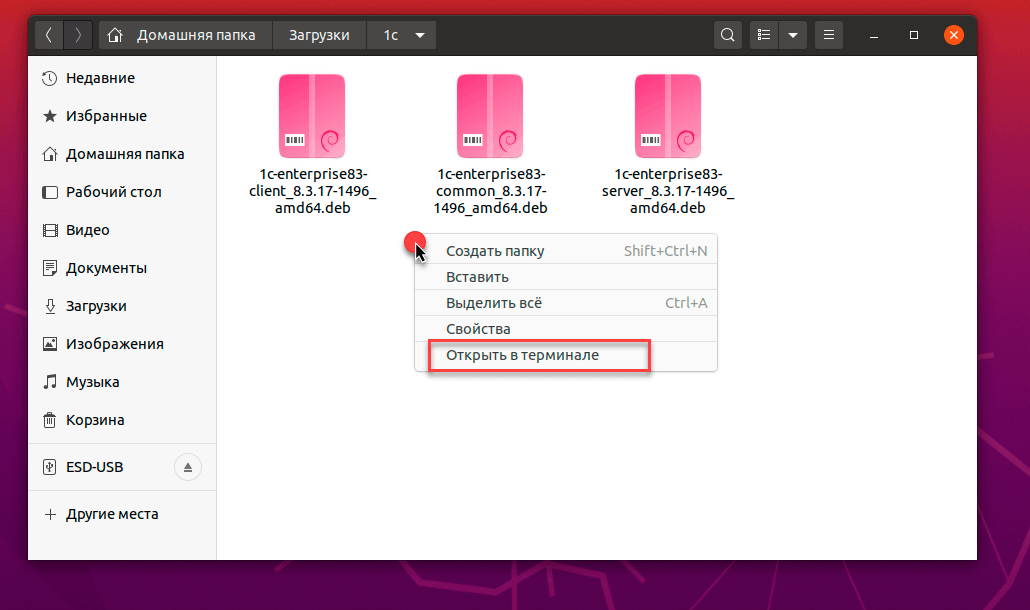Image resolution: width=1030 pixels, height=610 pixels.
Task: Click the home icon in path bar
Action: tap(115, 35)
